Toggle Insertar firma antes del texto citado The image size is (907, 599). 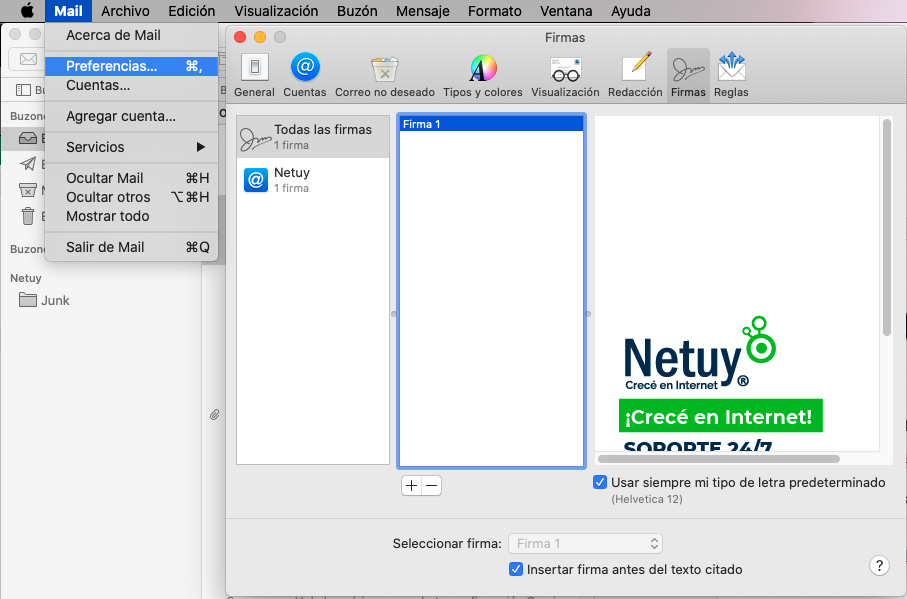[515, 569]
